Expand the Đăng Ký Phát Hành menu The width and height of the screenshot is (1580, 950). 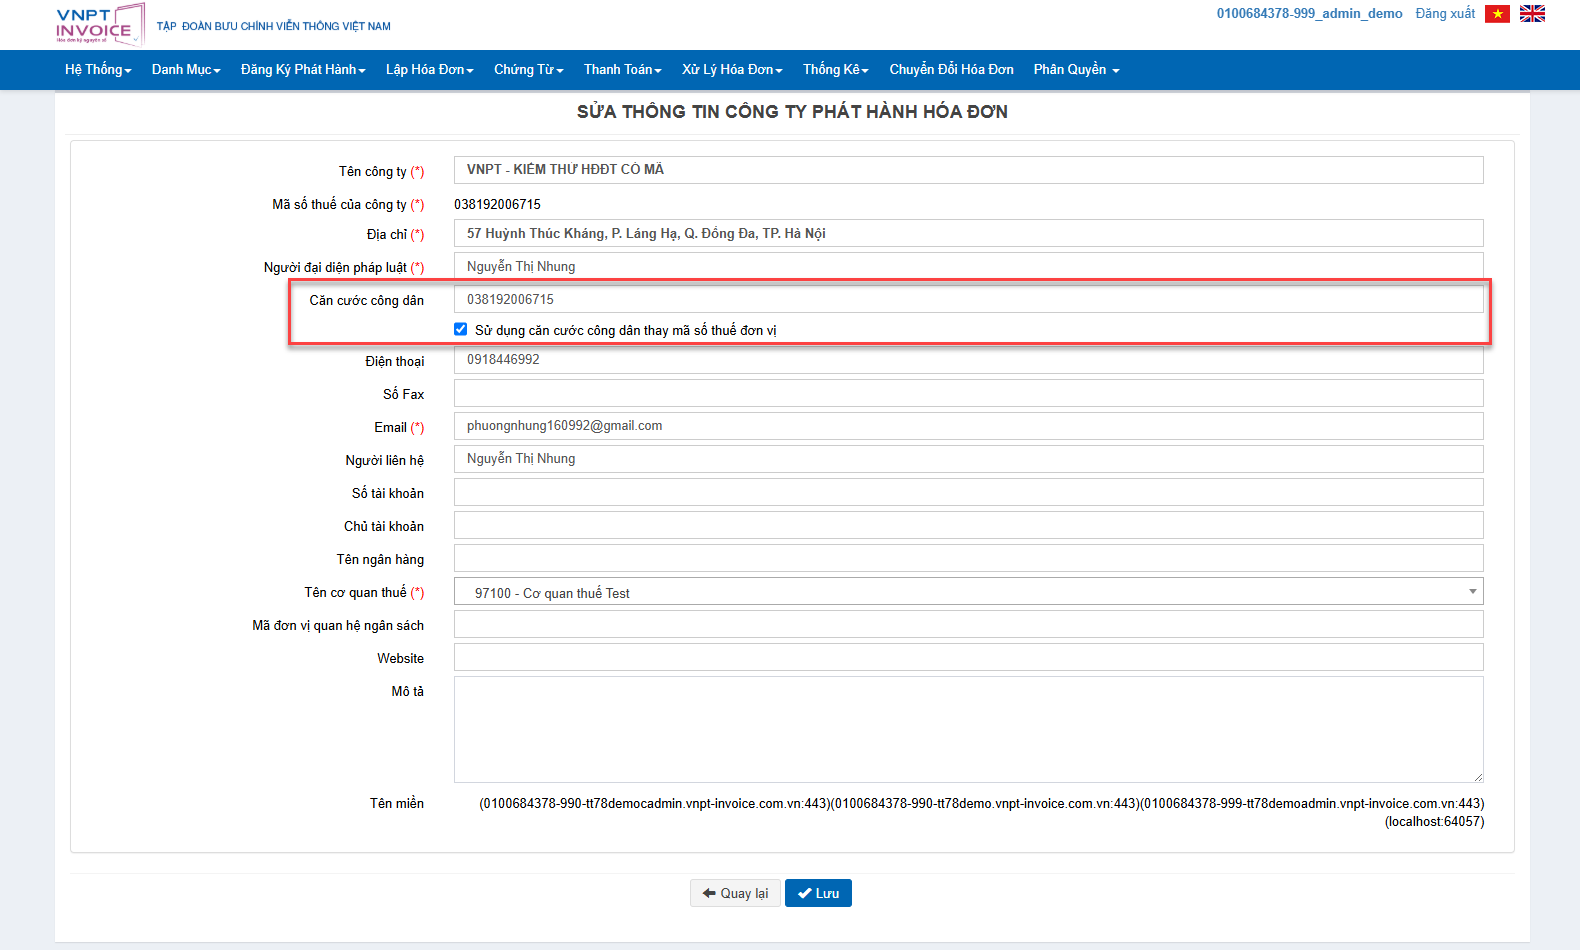(x=303, y=69)
